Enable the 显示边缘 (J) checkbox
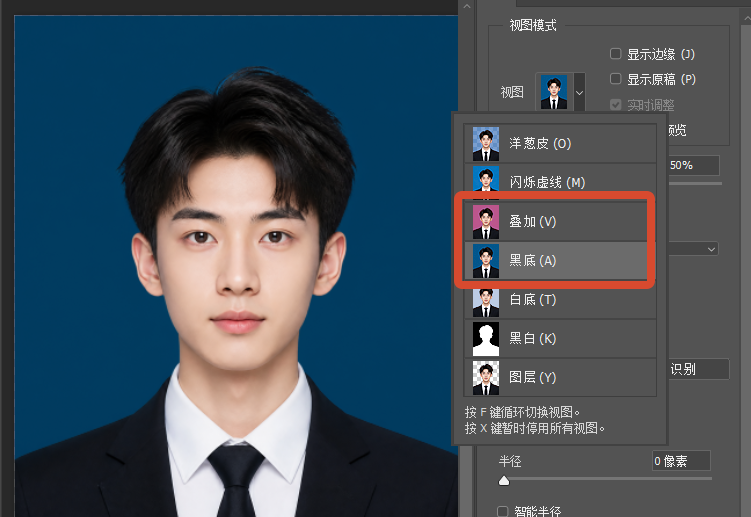This screenshot has width=751, height=517. [x=615, y=53]
